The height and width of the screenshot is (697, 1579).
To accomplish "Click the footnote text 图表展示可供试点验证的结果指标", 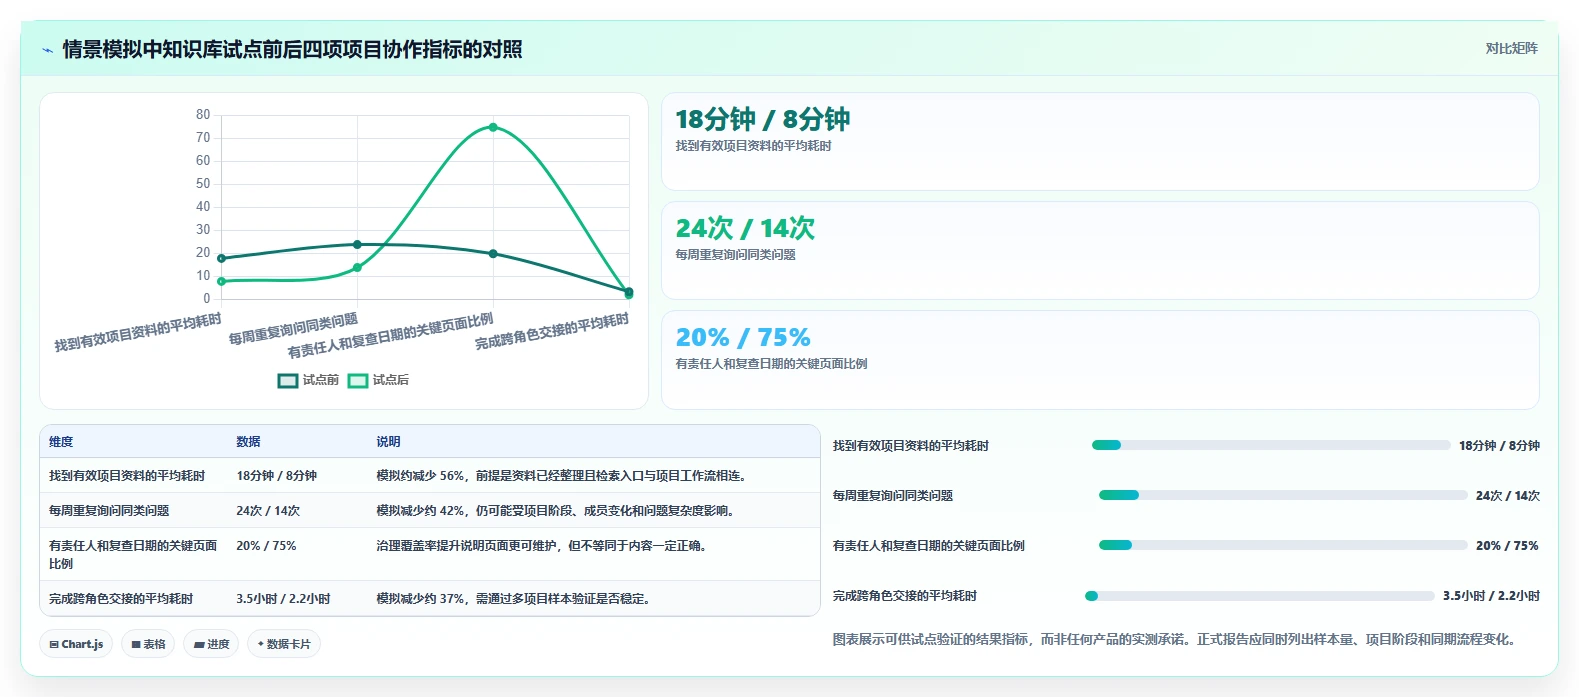I will tap(930, 639).
